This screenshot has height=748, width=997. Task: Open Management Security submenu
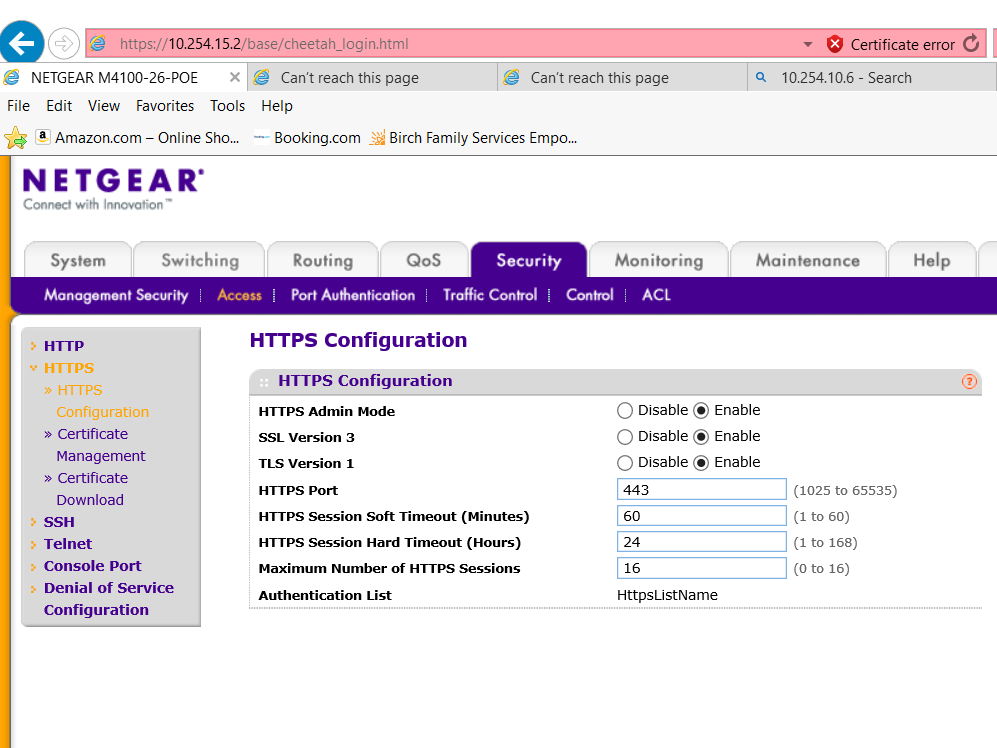coord(116,295)
